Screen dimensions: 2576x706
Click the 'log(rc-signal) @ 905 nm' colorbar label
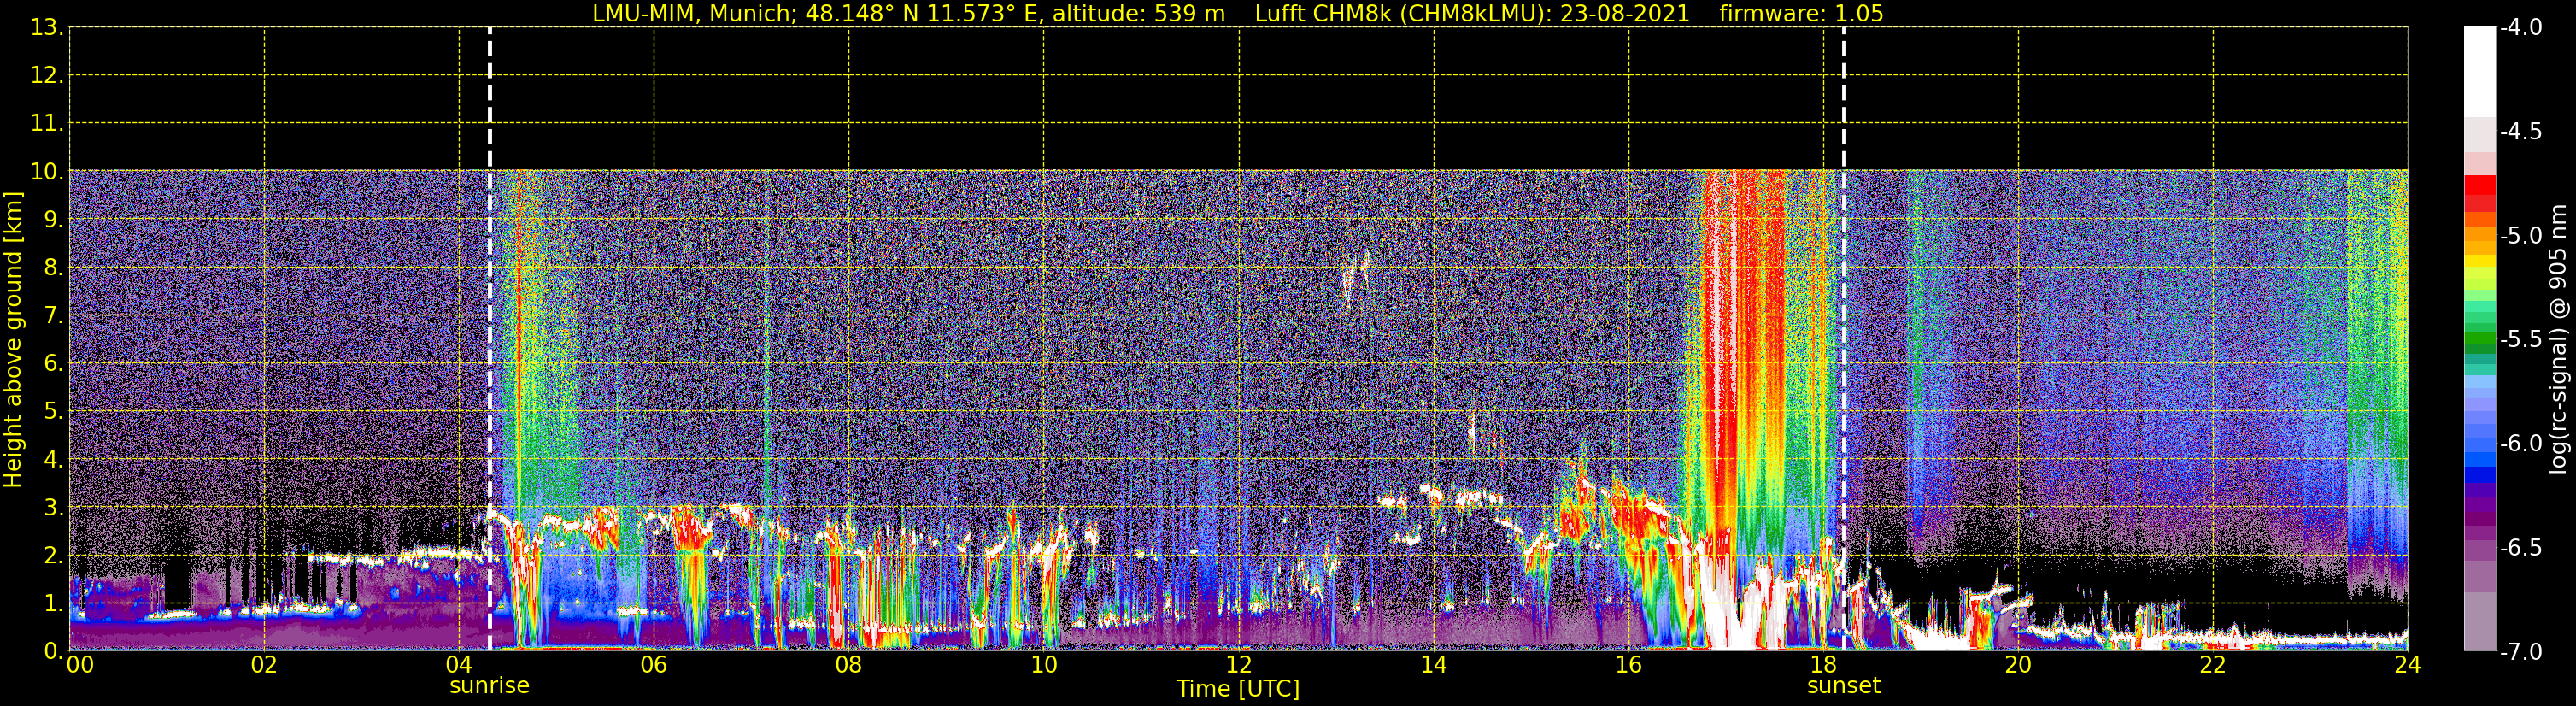[x=2558, y=340]
